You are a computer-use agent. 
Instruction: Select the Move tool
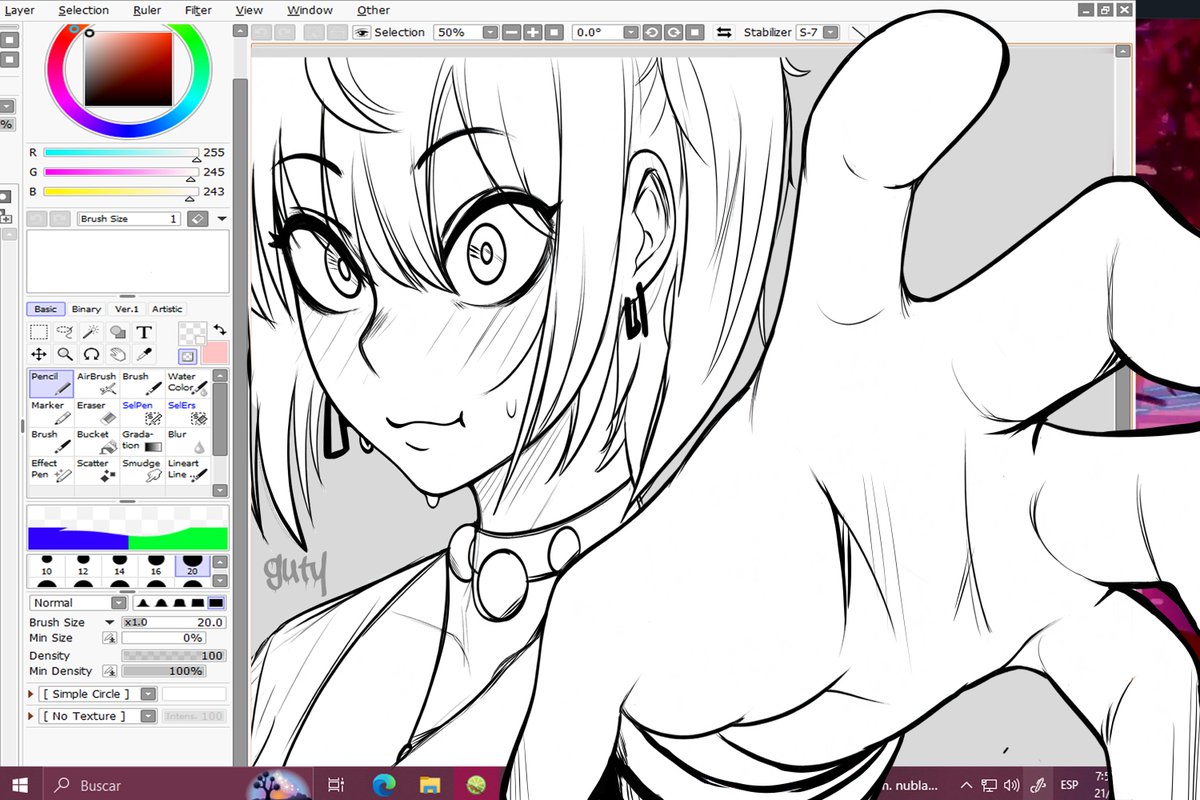coord(39,354)
